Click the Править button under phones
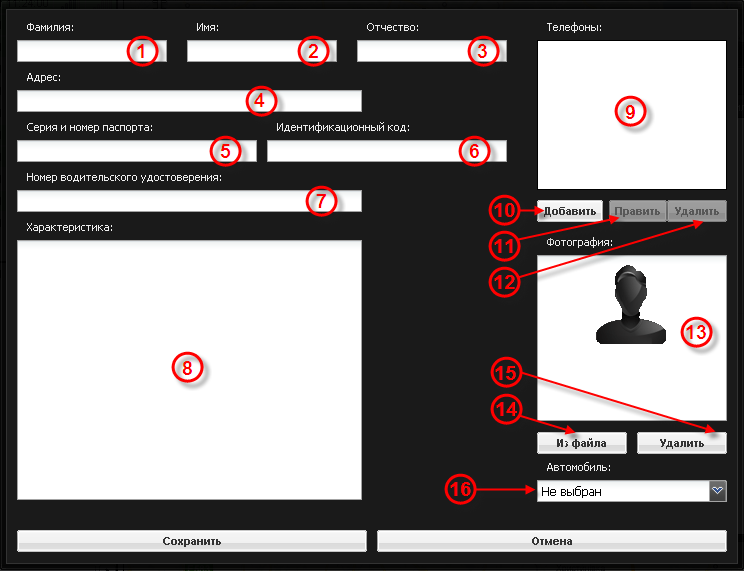The width and height of the screenshot is (744, 571). 637,211
